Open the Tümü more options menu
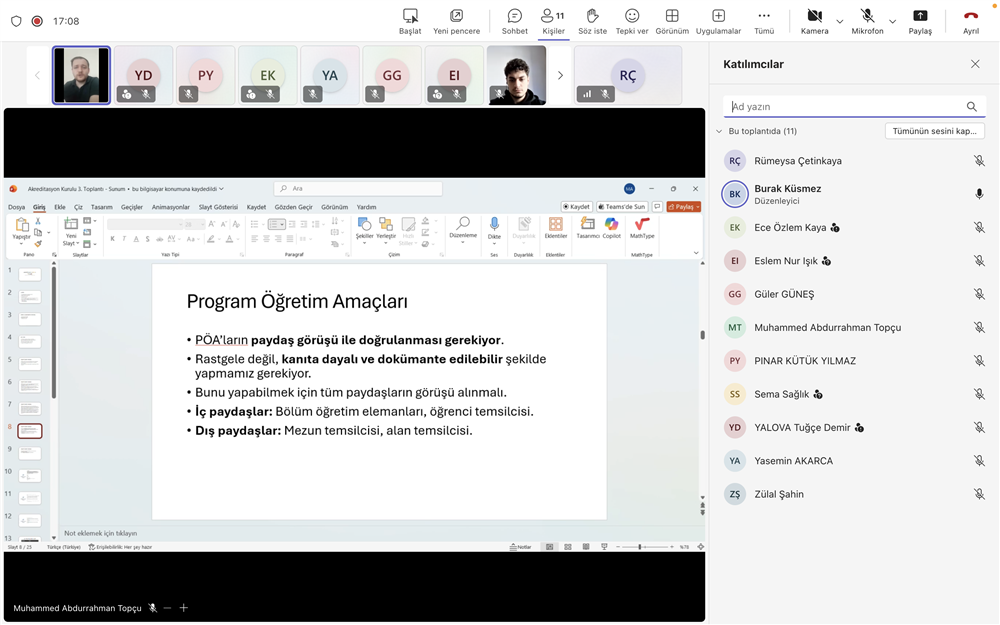 coord(764,17)
